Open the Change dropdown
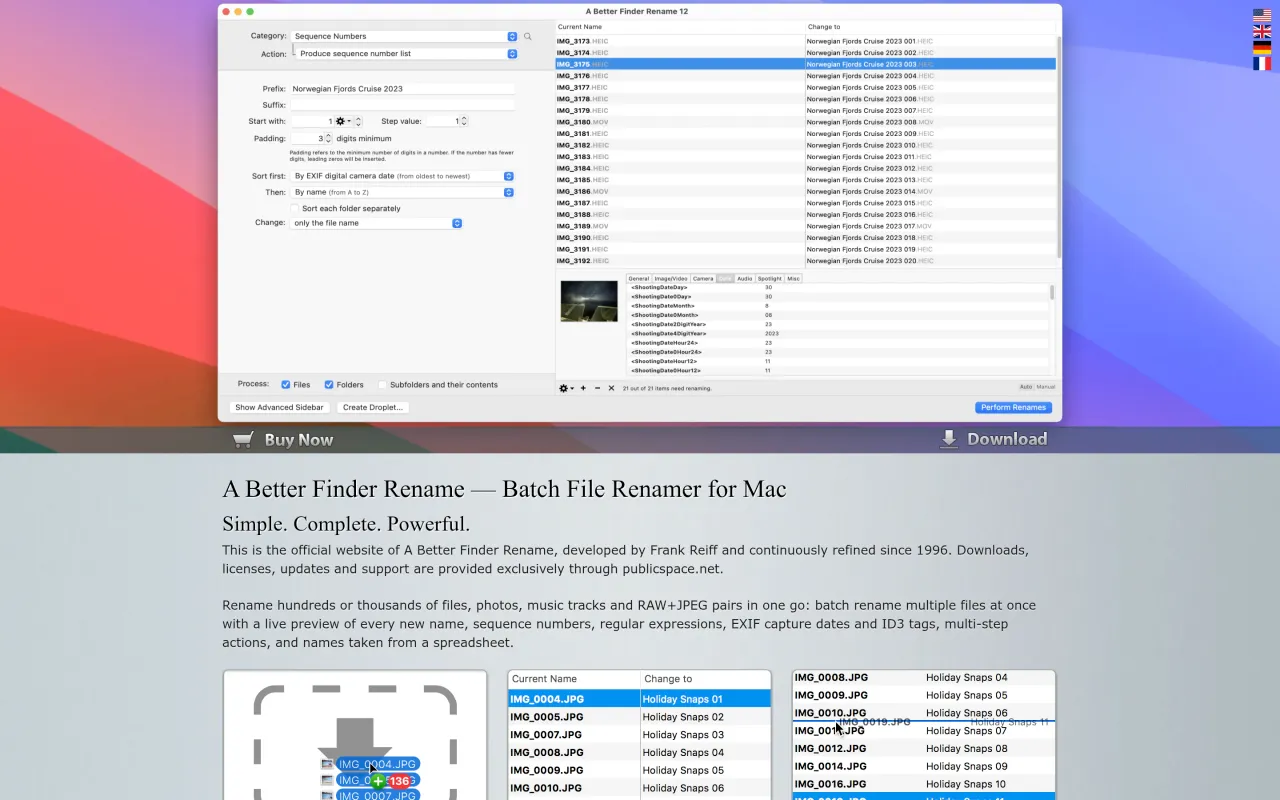Screen dimensions: 1280x800 pos(376,223)
